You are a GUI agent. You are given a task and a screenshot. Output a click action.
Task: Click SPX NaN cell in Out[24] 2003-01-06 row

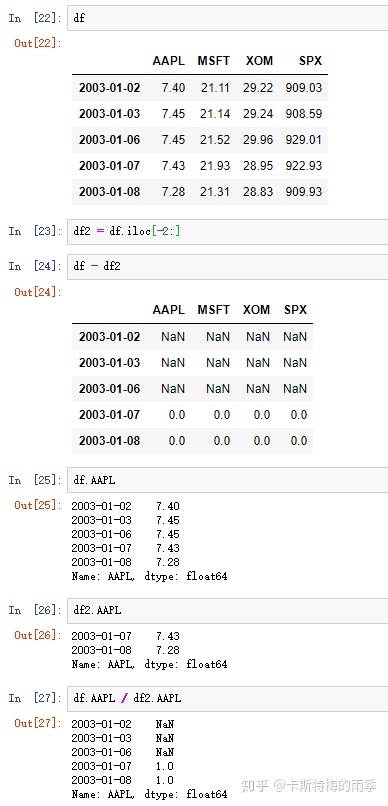tap(295, 389)
